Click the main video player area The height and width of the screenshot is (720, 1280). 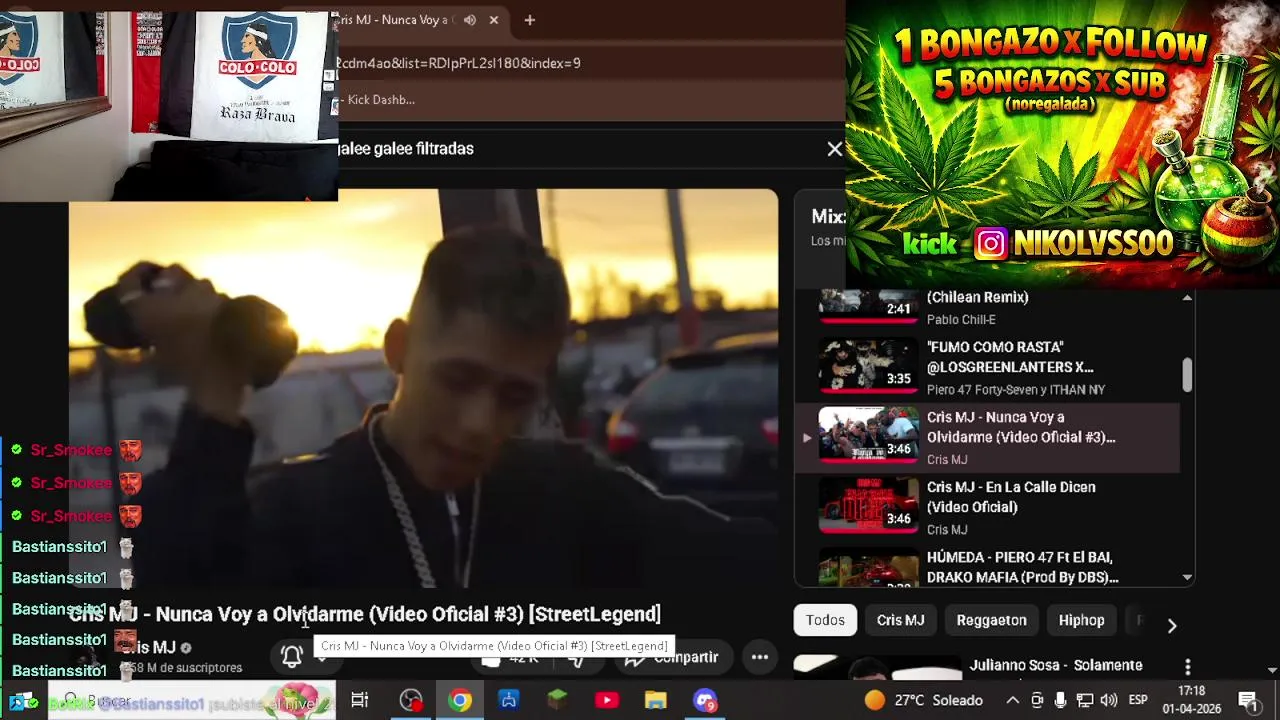click(x=423, y=388)
